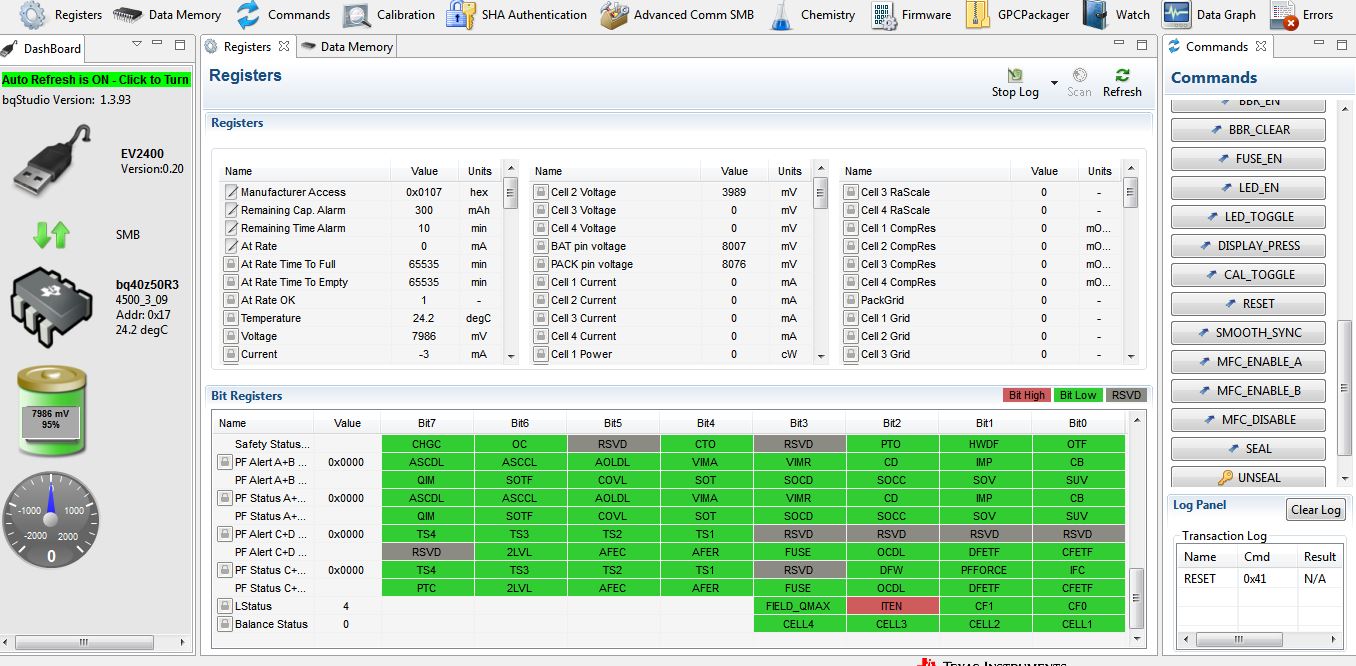Open SHA Authentication padlock tool

(461, 15)
